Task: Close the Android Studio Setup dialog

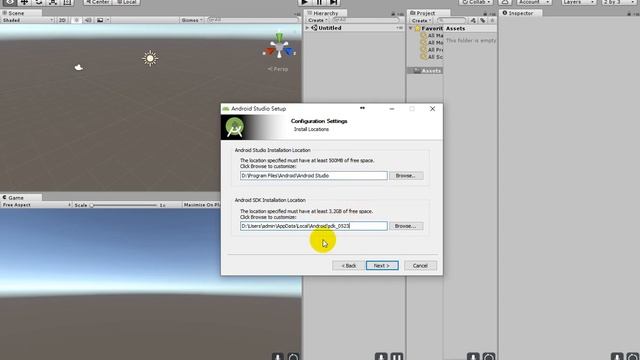Action: [432, 109]
